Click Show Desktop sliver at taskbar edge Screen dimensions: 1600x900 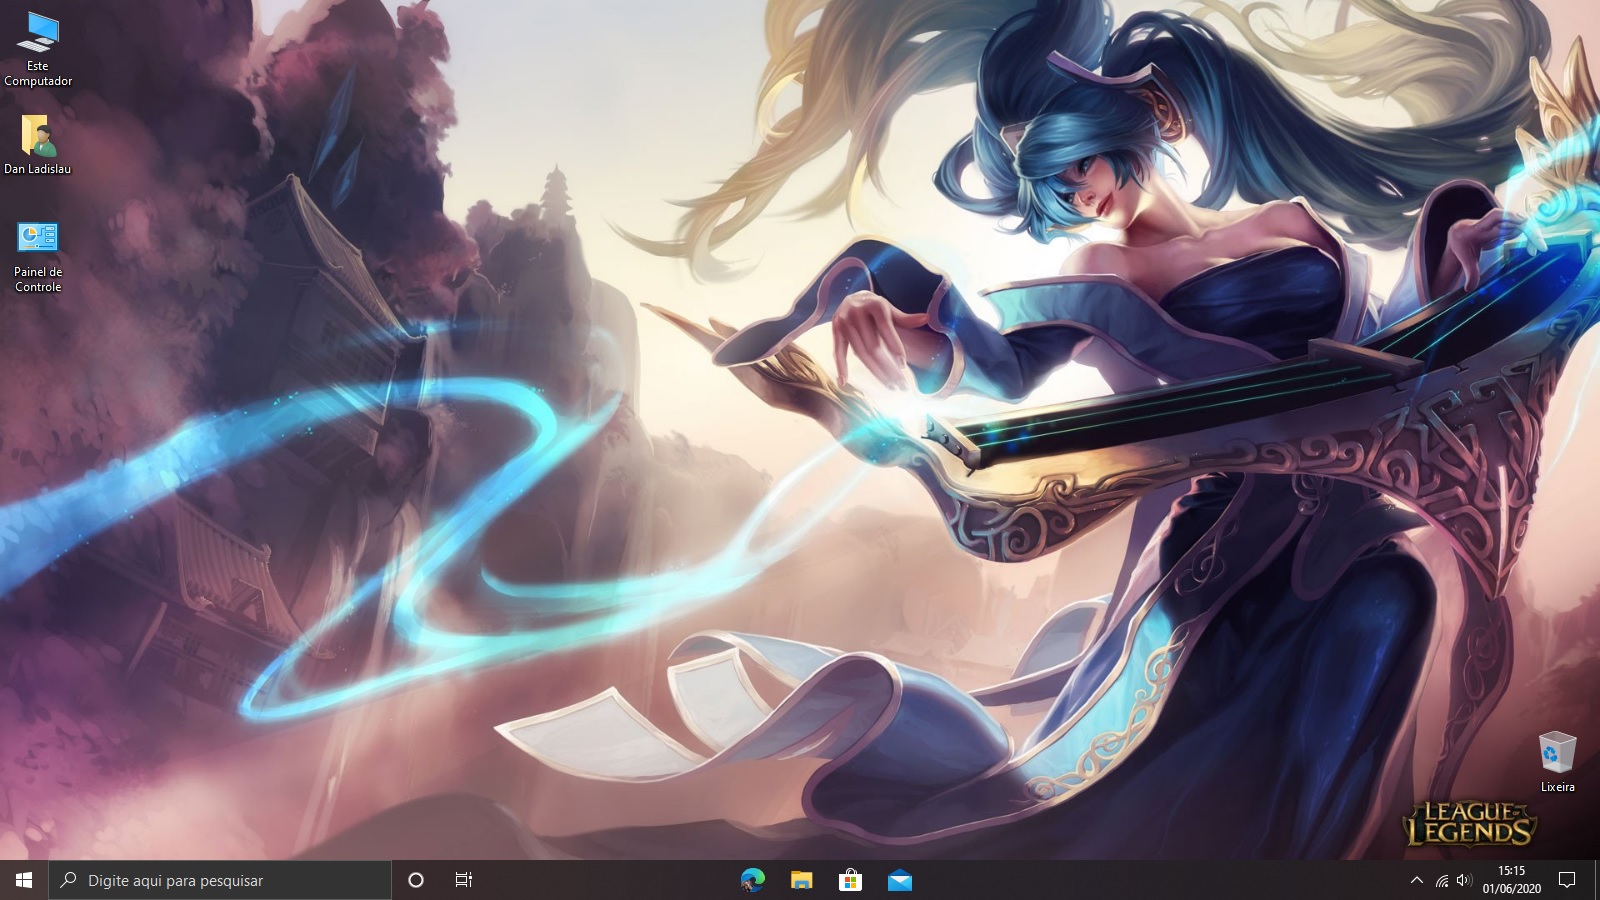(1597, 880)
